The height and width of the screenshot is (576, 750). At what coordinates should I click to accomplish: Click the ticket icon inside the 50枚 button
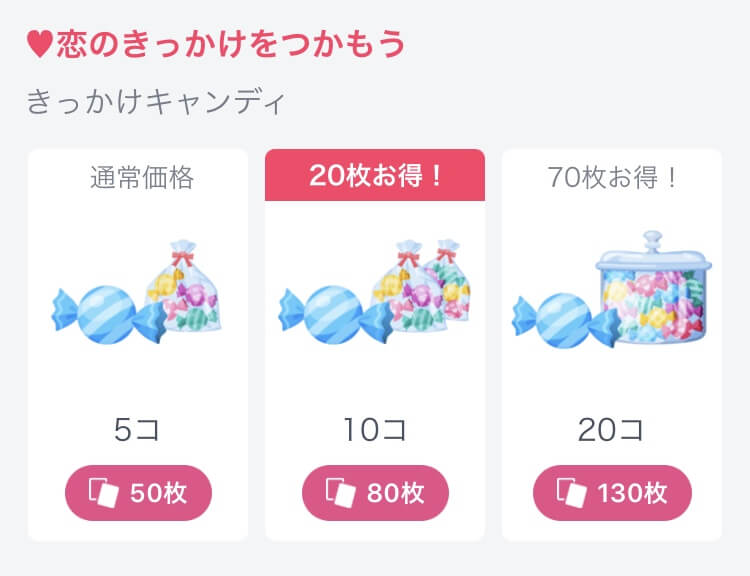coord(105,493)
